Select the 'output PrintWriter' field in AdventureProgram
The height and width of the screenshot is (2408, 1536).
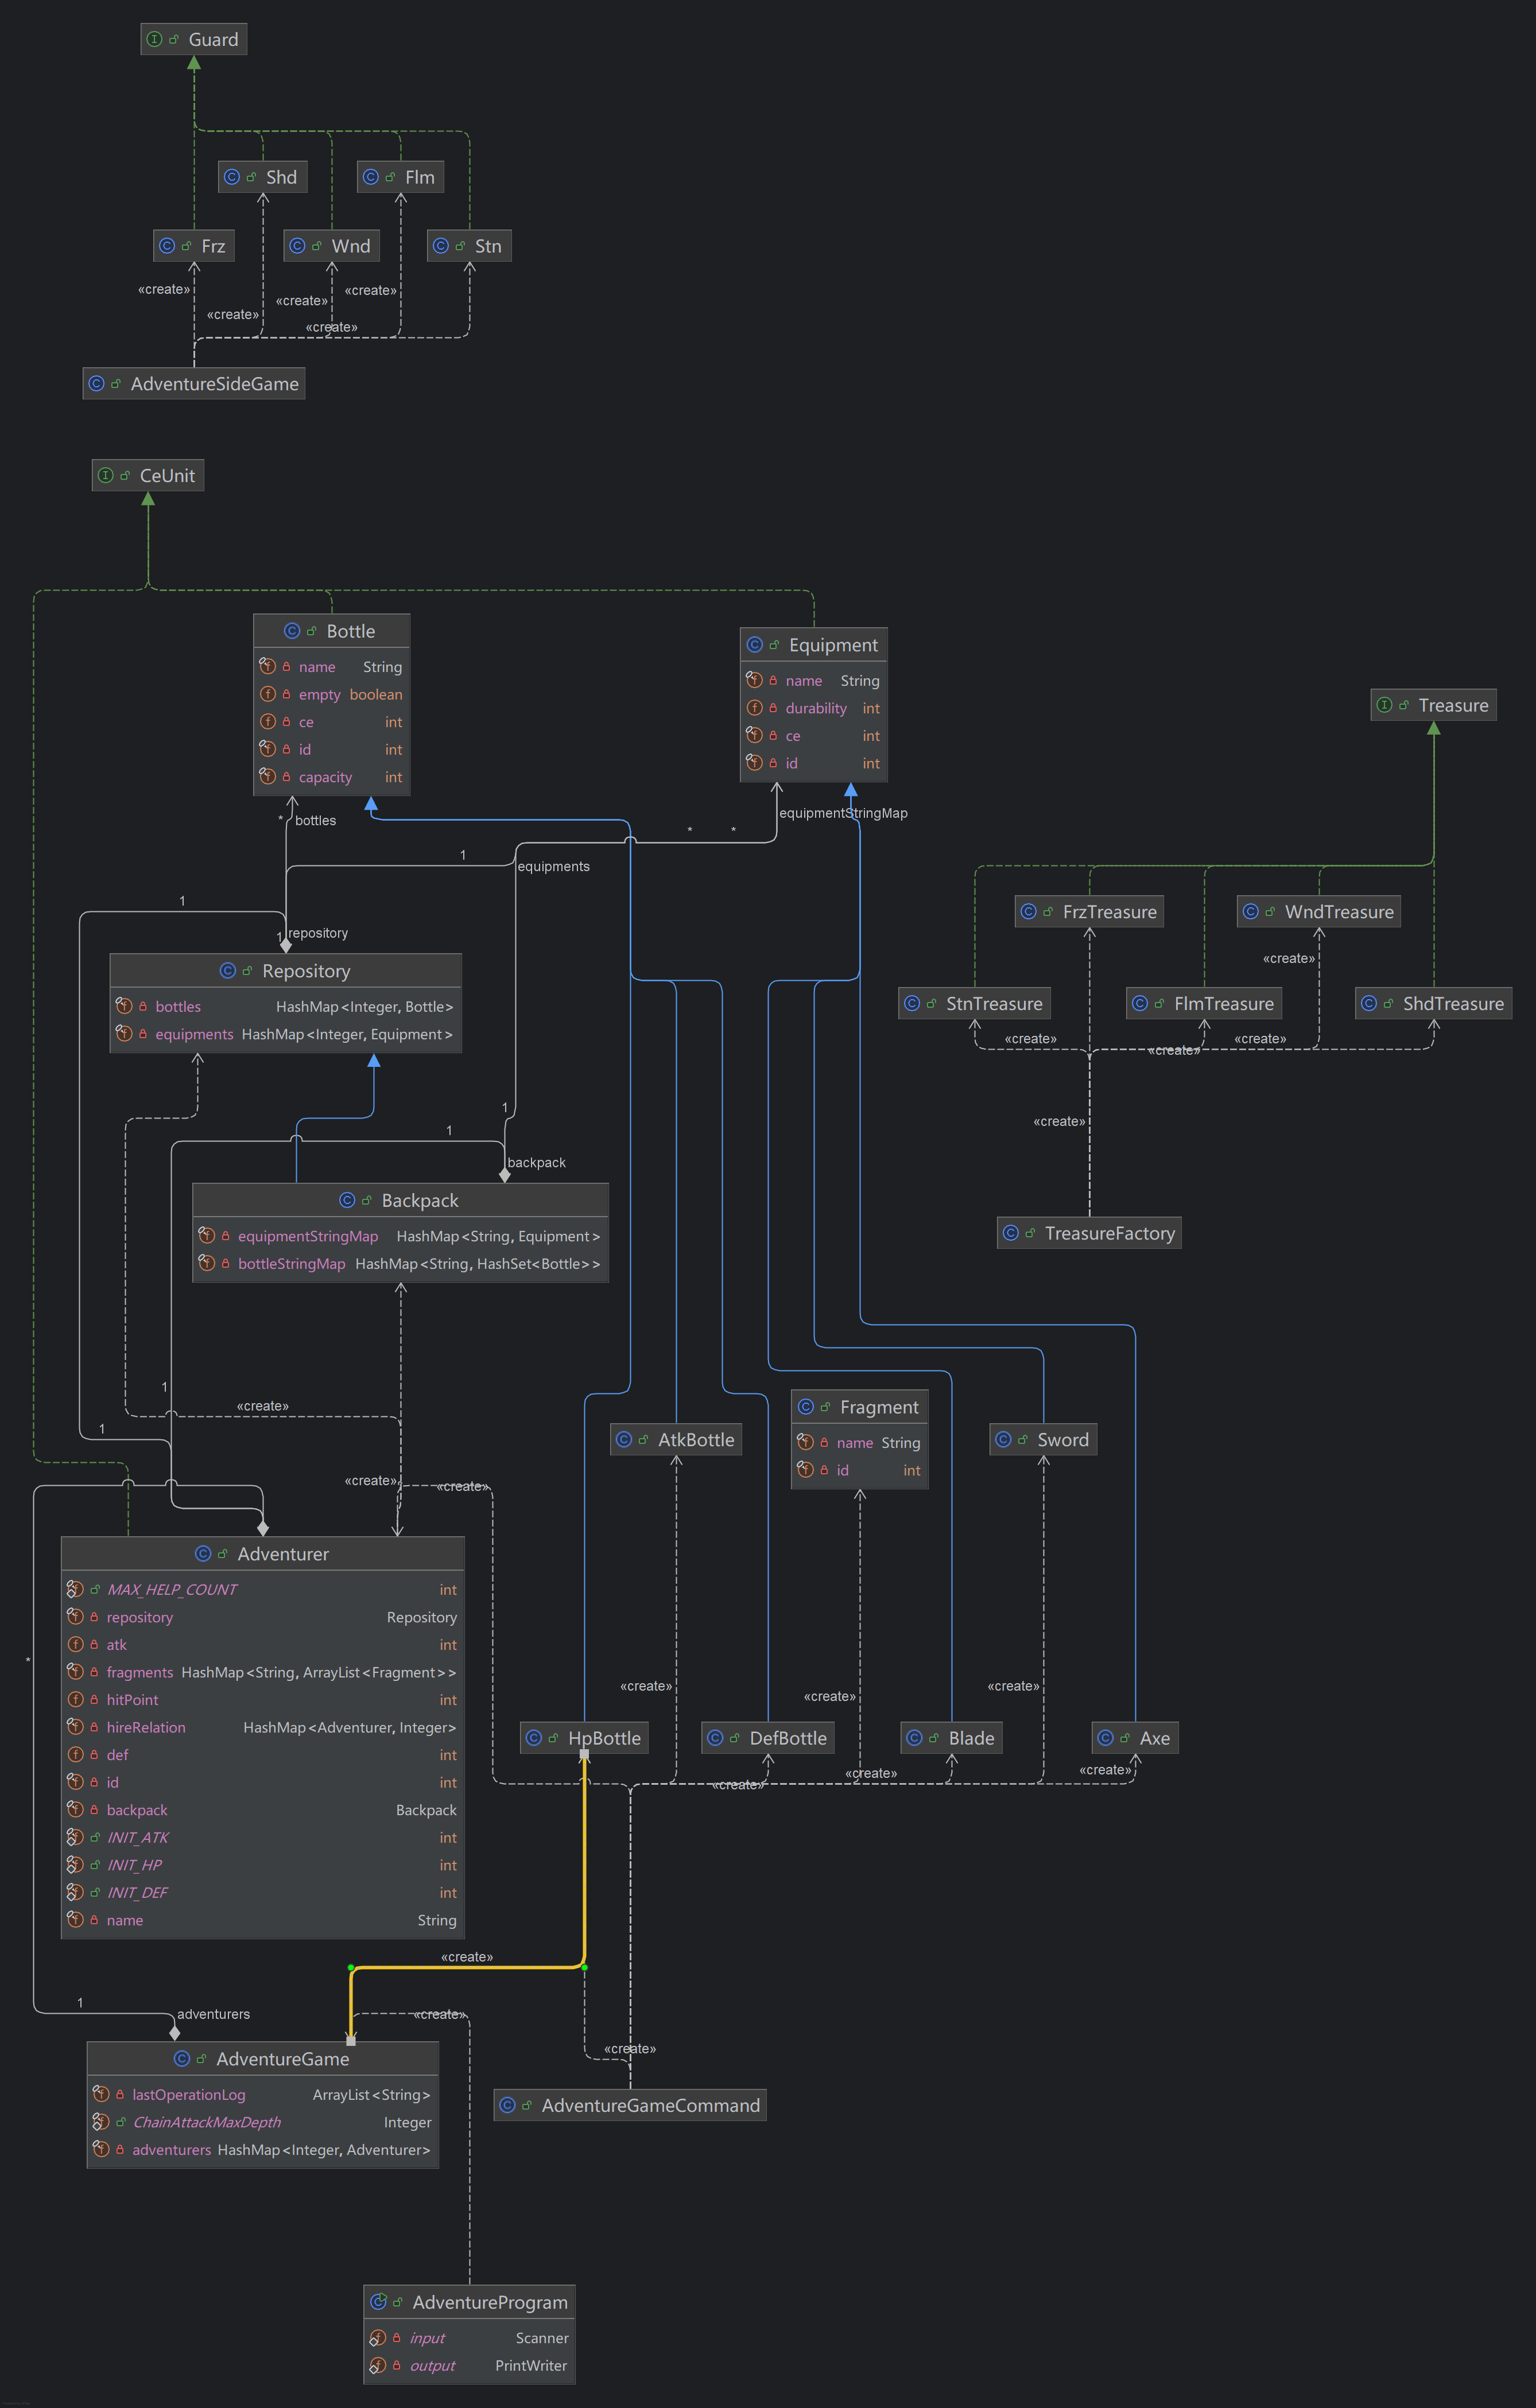click(469, 2365)
